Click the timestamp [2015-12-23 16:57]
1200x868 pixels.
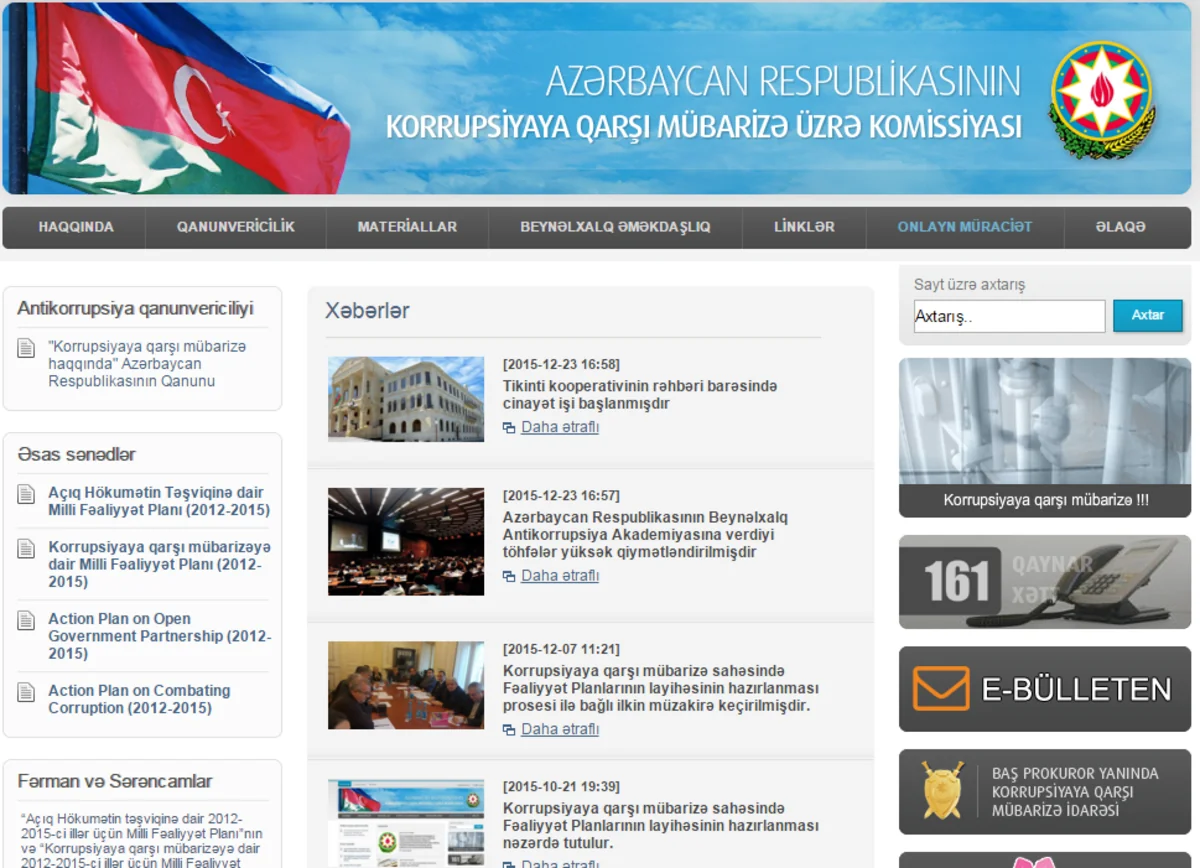(x=561, y=495)
